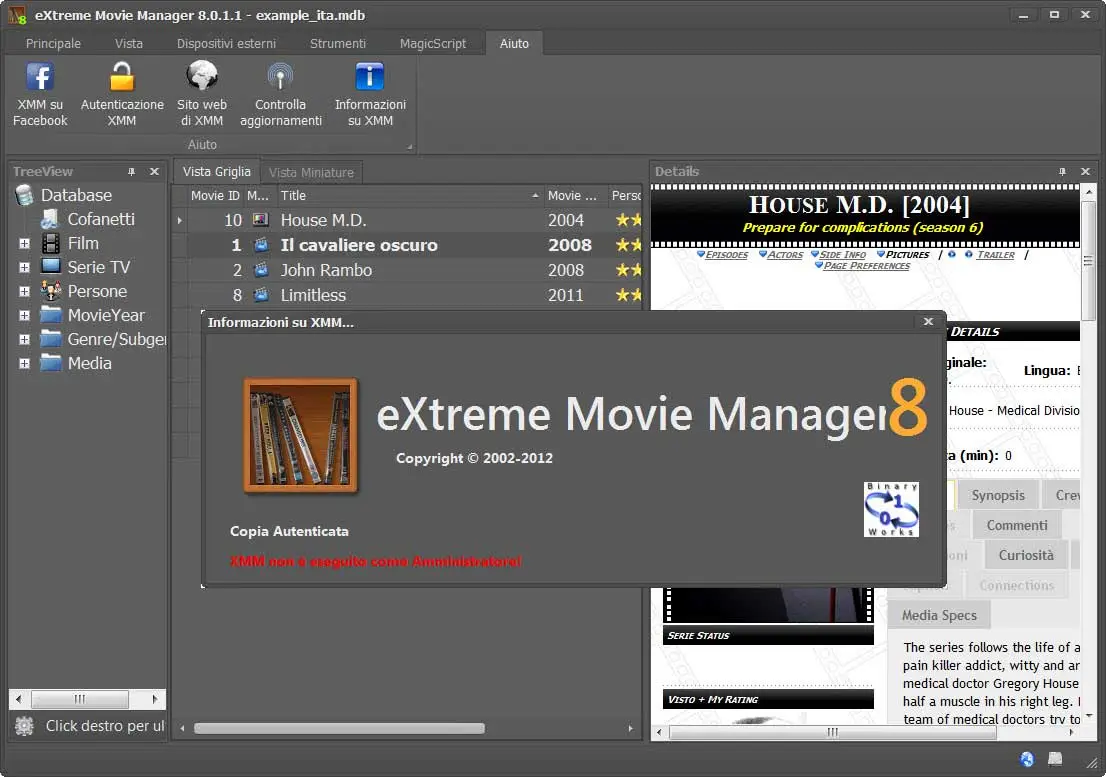Open Sito web di XMM
This screenshot has height=777, width=1106.
202,94
